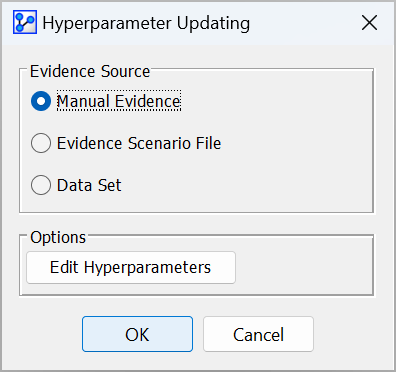Screen dimensions: 396x372
Task: Click the Hyperparameter Updating title text
Action: pyautogui.click(x=146, y=23)
